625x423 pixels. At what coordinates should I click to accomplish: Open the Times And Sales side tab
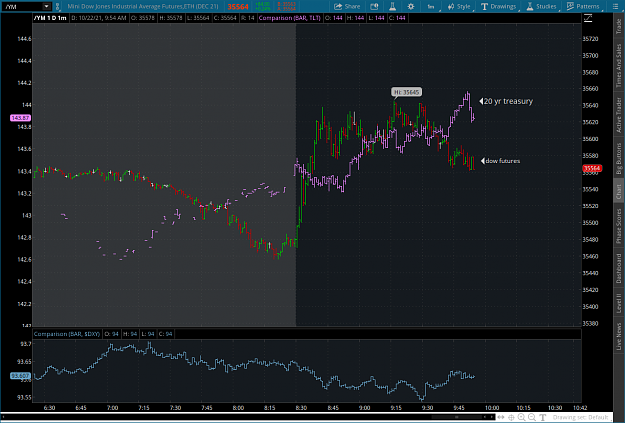tap(619, 65)
